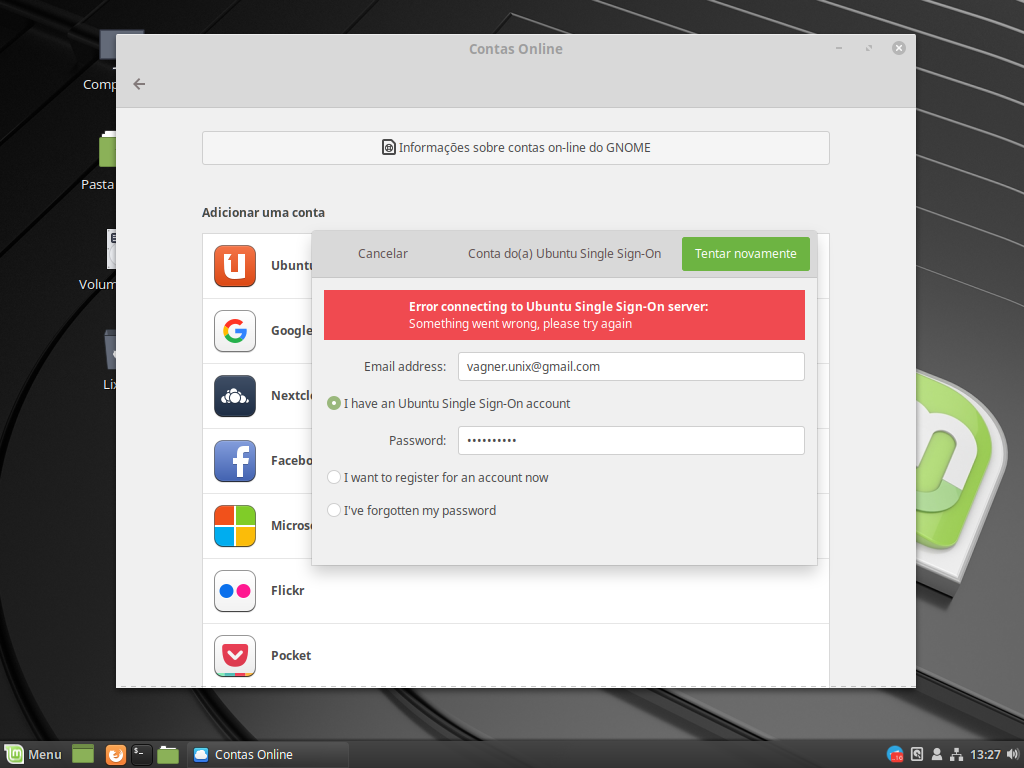Click the Microsoft four-color icon

click(x=234, y=526)
